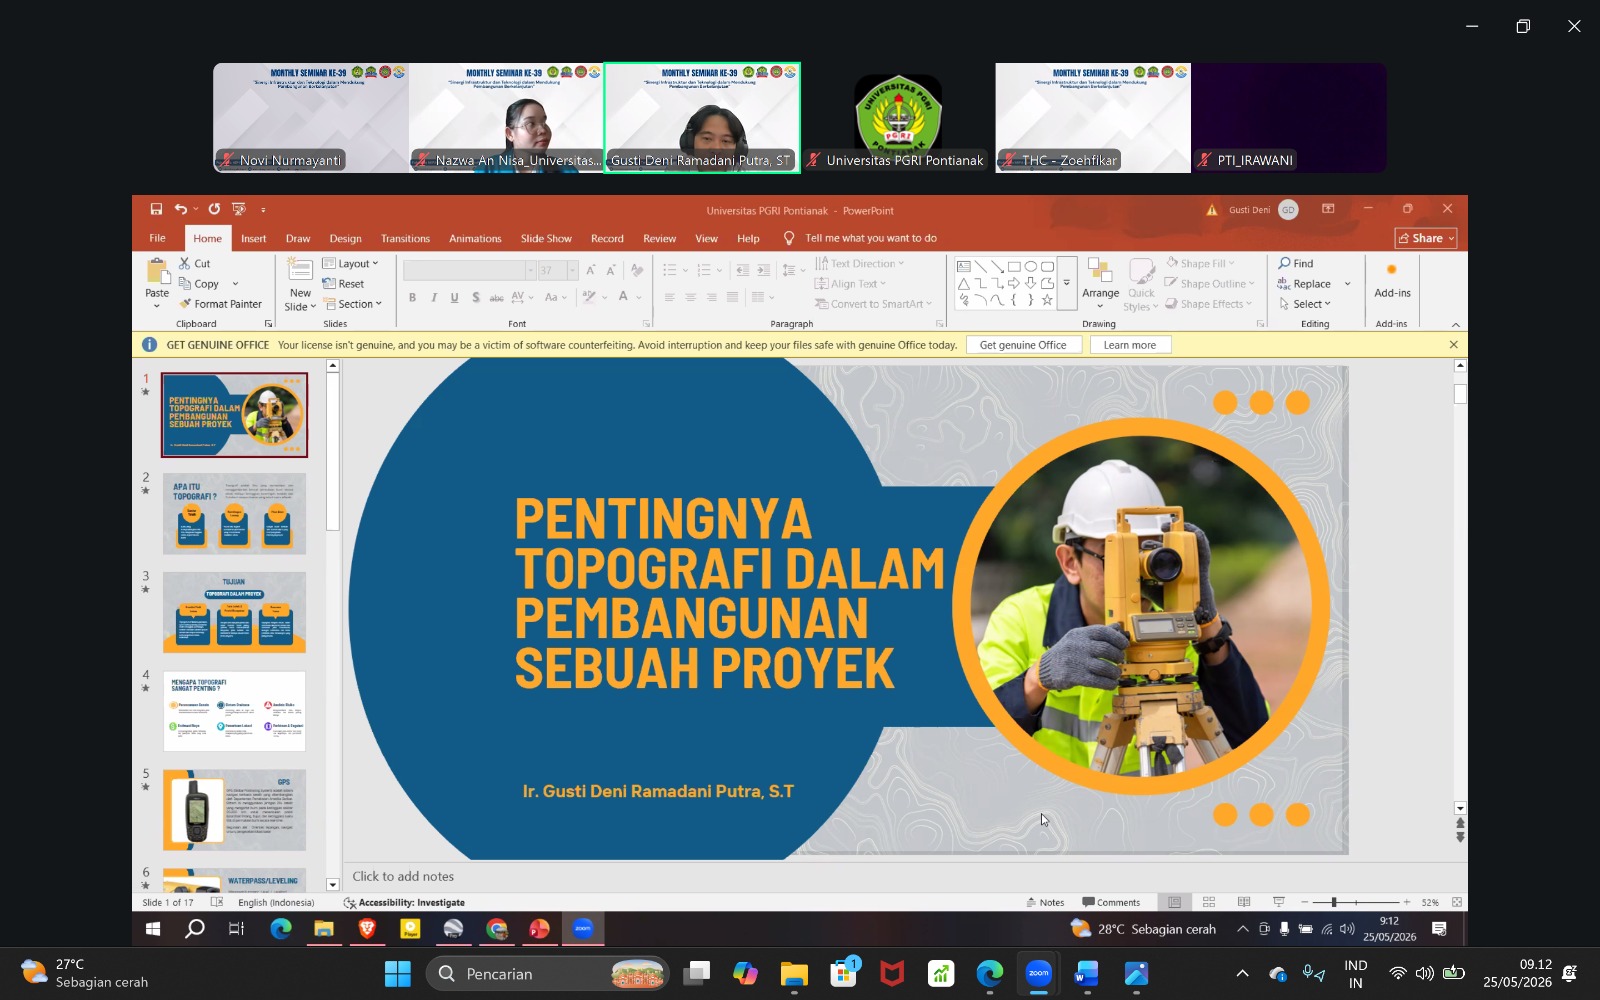Image resolution: width=1600 pixels, height=1000 pixels.
Task: Toggle Bold formatting in the Font group
Action: tap(412, 297)
